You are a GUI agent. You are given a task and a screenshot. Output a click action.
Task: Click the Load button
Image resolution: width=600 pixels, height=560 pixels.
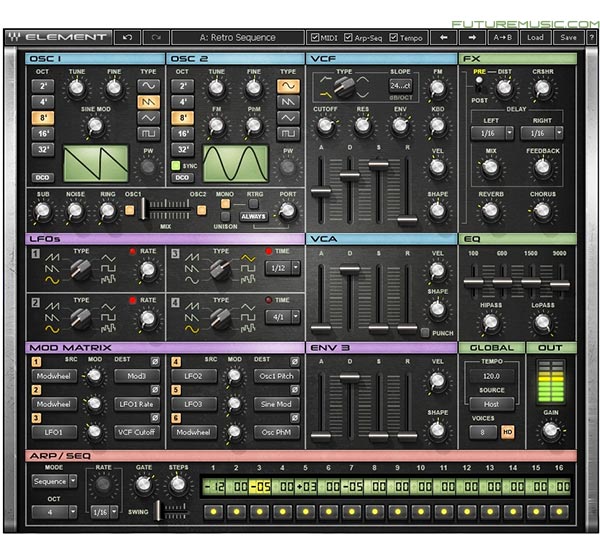(x=535, y=38)
